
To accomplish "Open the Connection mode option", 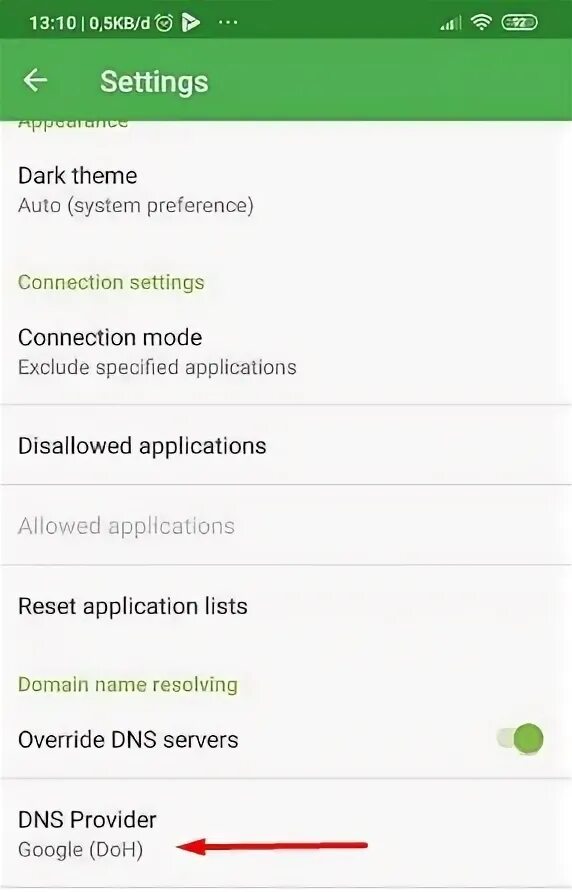I will (x=286, y=352).
